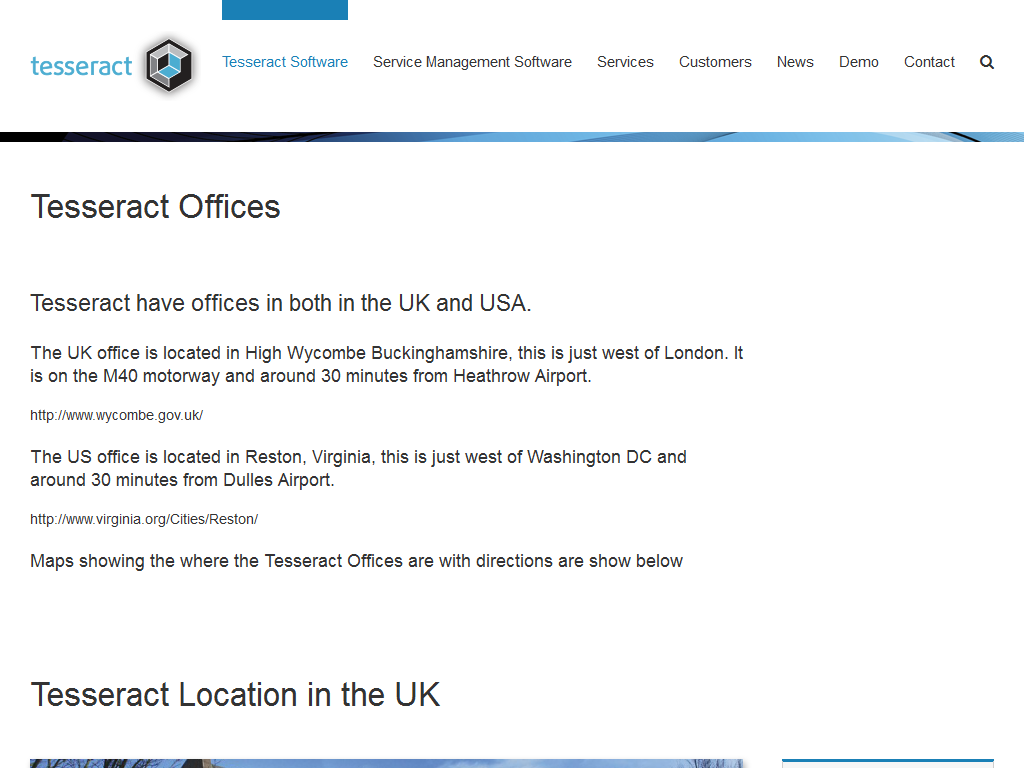Open the Tesseract Software menu
The height and width of the screenshot is (768, 1024).
click(285, 62)
